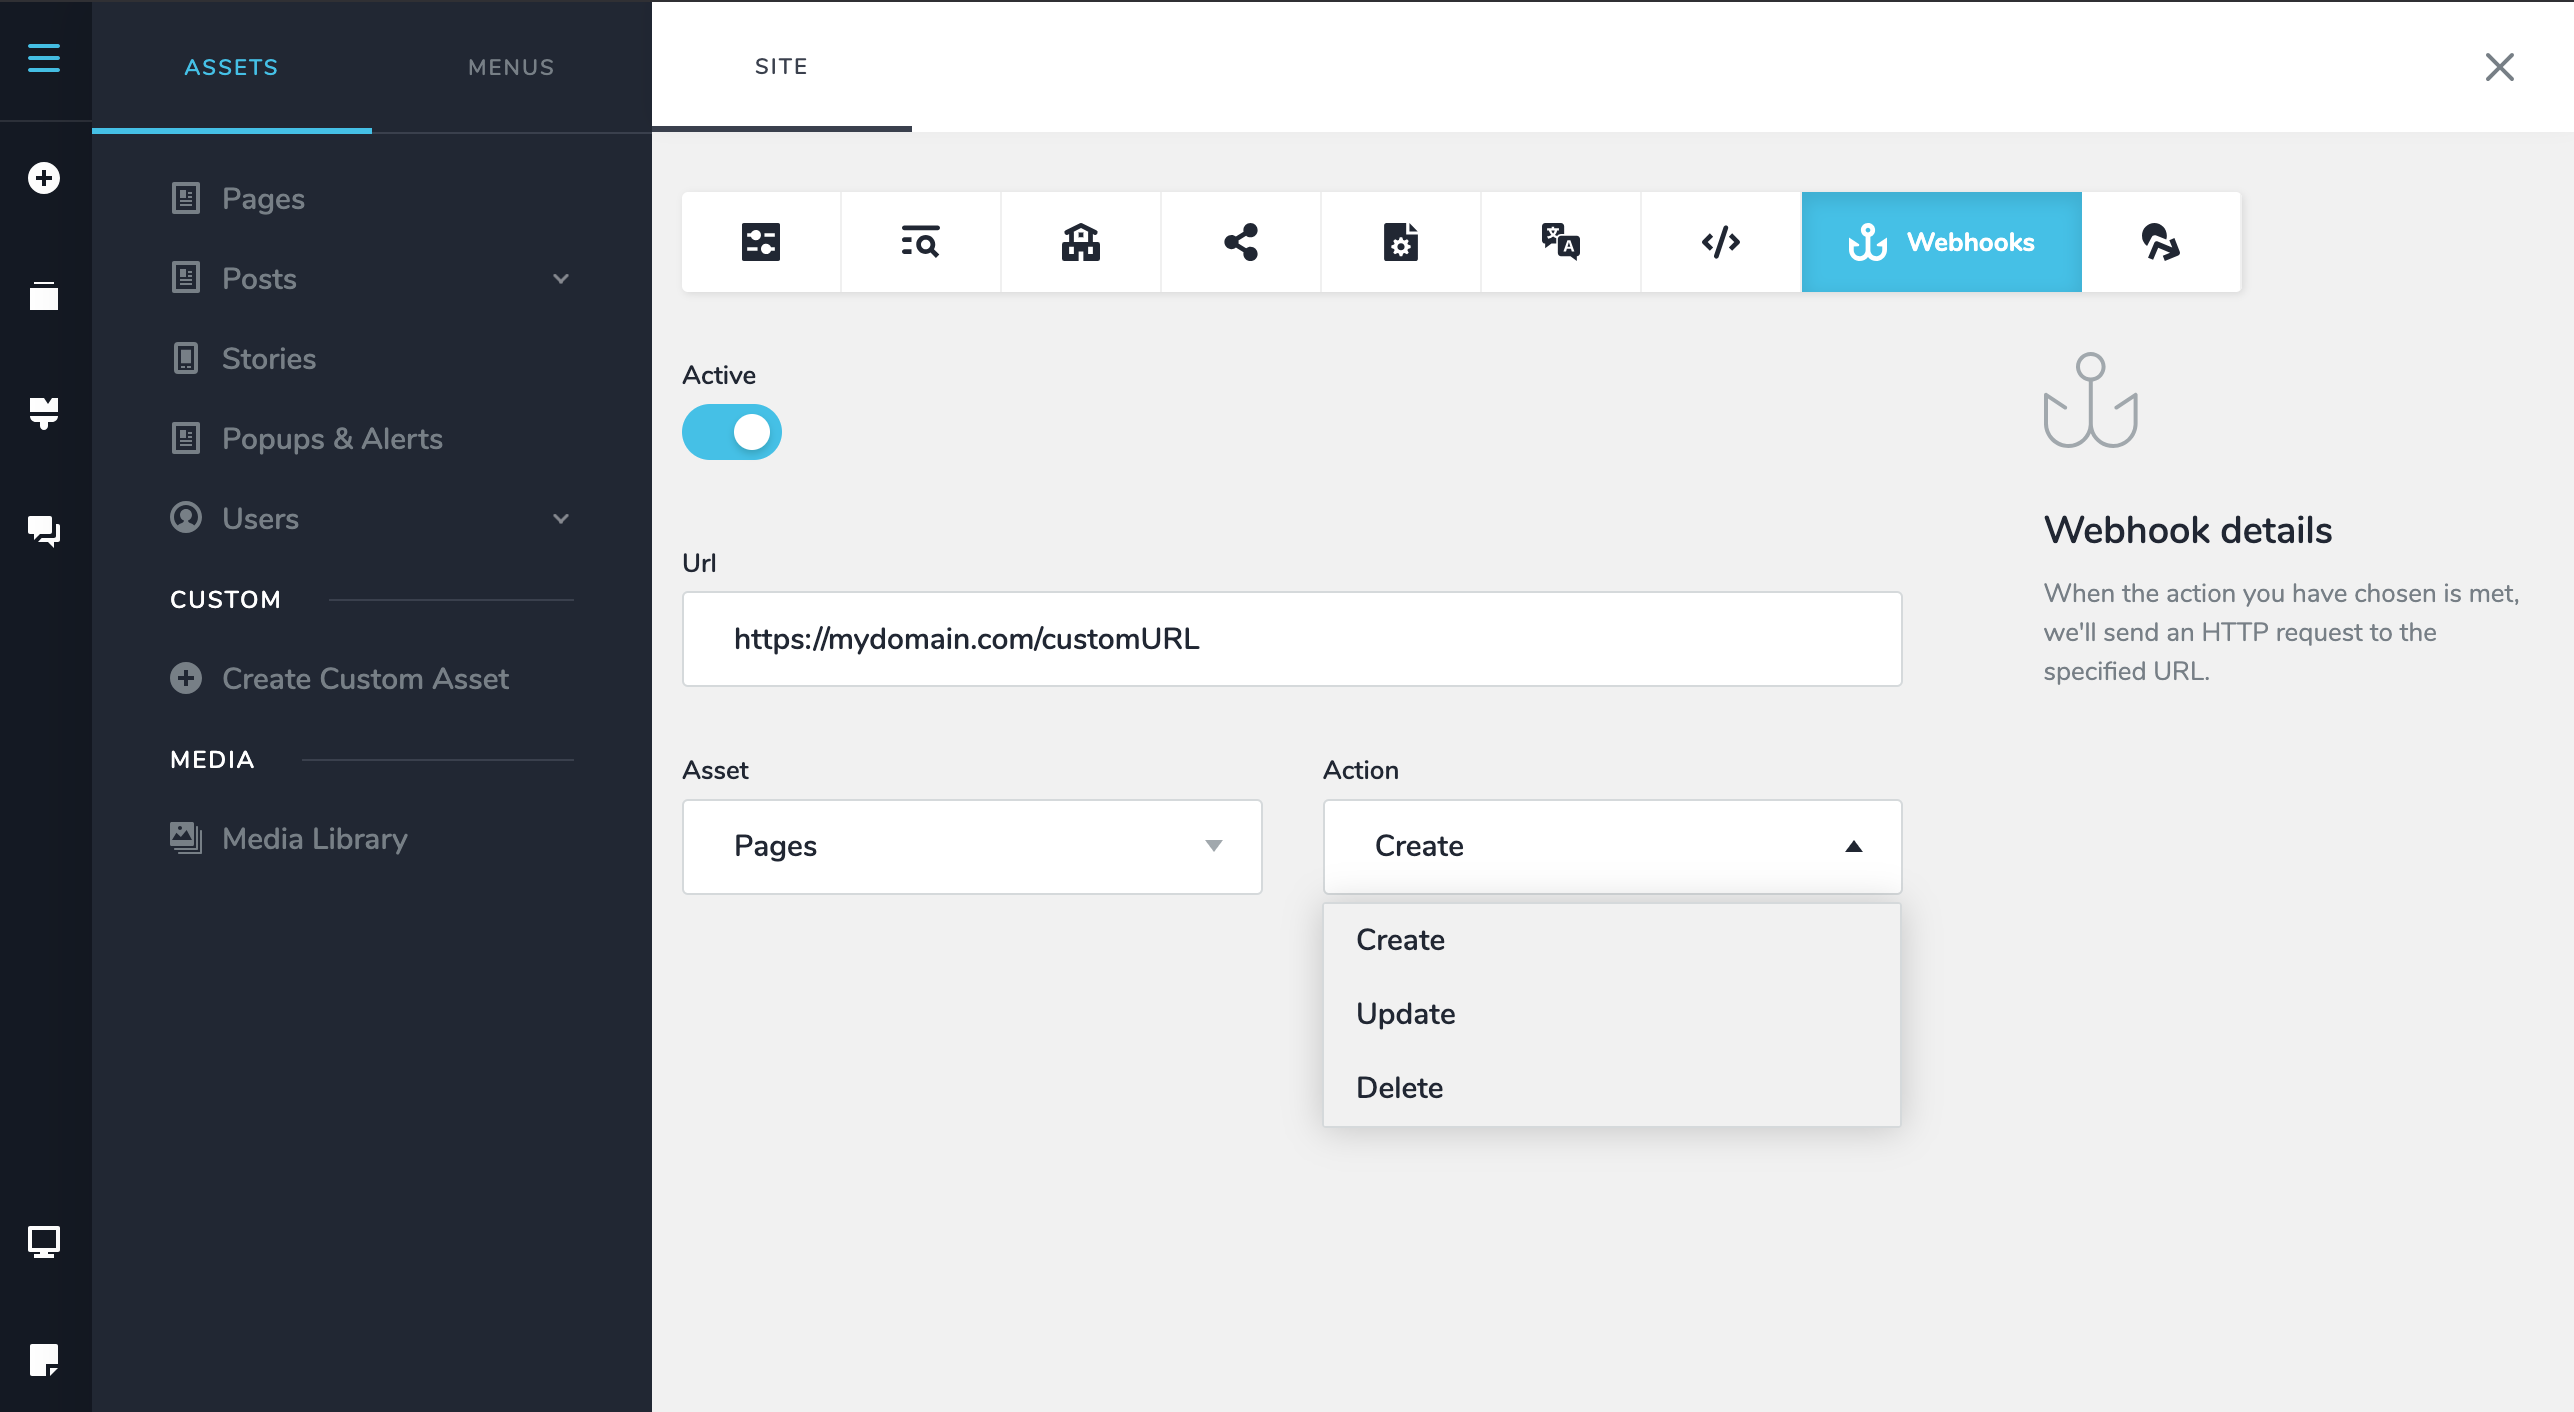The height and width of the screenshot is (1412, 2574).
Task: Select Update from the Action list
Action: click(x=1406, y=1014)
